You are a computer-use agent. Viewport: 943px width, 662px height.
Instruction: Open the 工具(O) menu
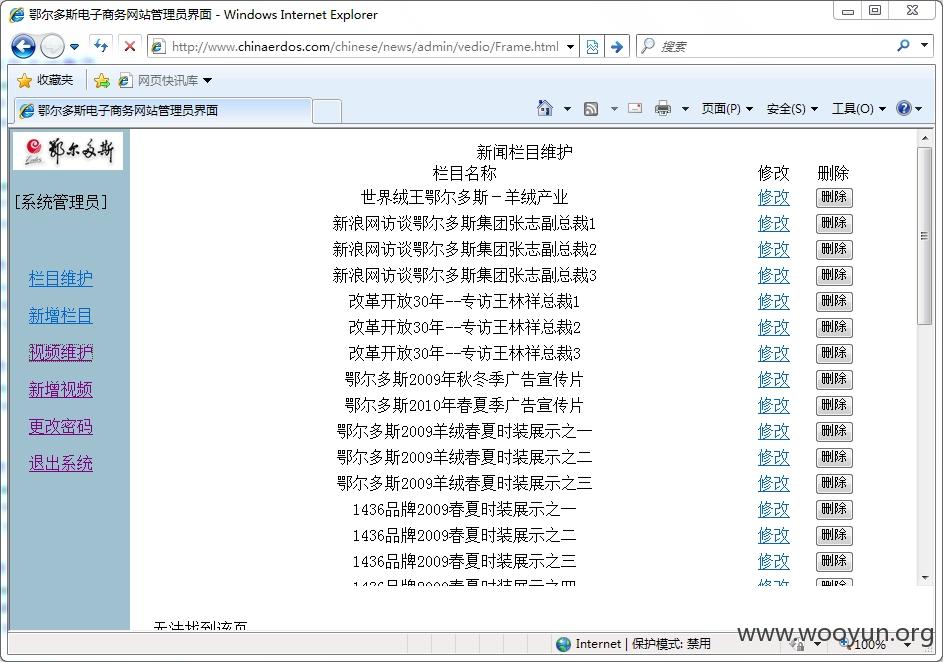click(x=859, y=109)
